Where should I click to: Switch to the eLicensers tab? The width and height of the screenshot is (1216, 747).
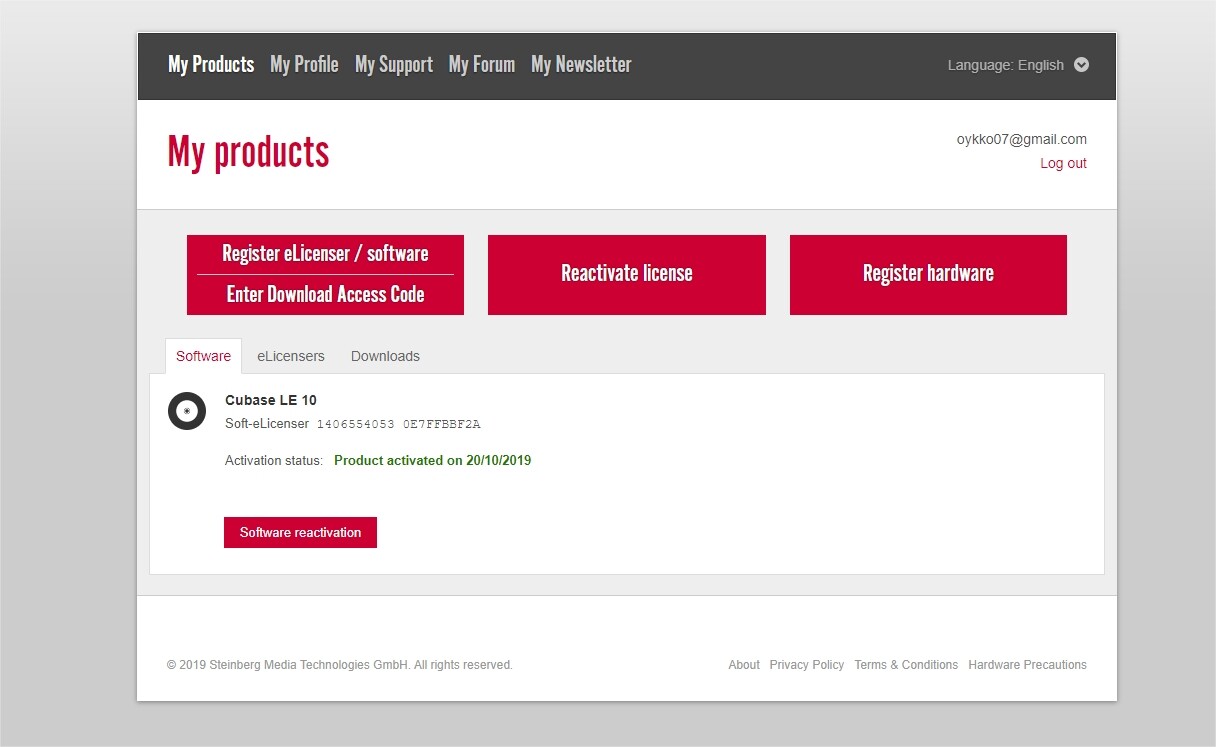[291, 356]
